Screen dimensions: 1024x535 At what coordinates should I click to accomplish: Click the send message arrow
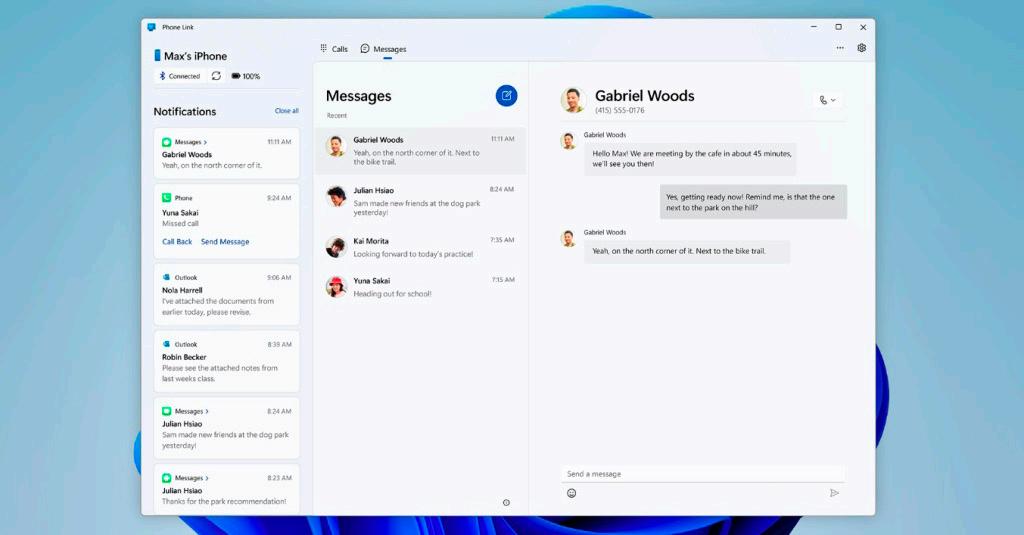coord(834,493)
